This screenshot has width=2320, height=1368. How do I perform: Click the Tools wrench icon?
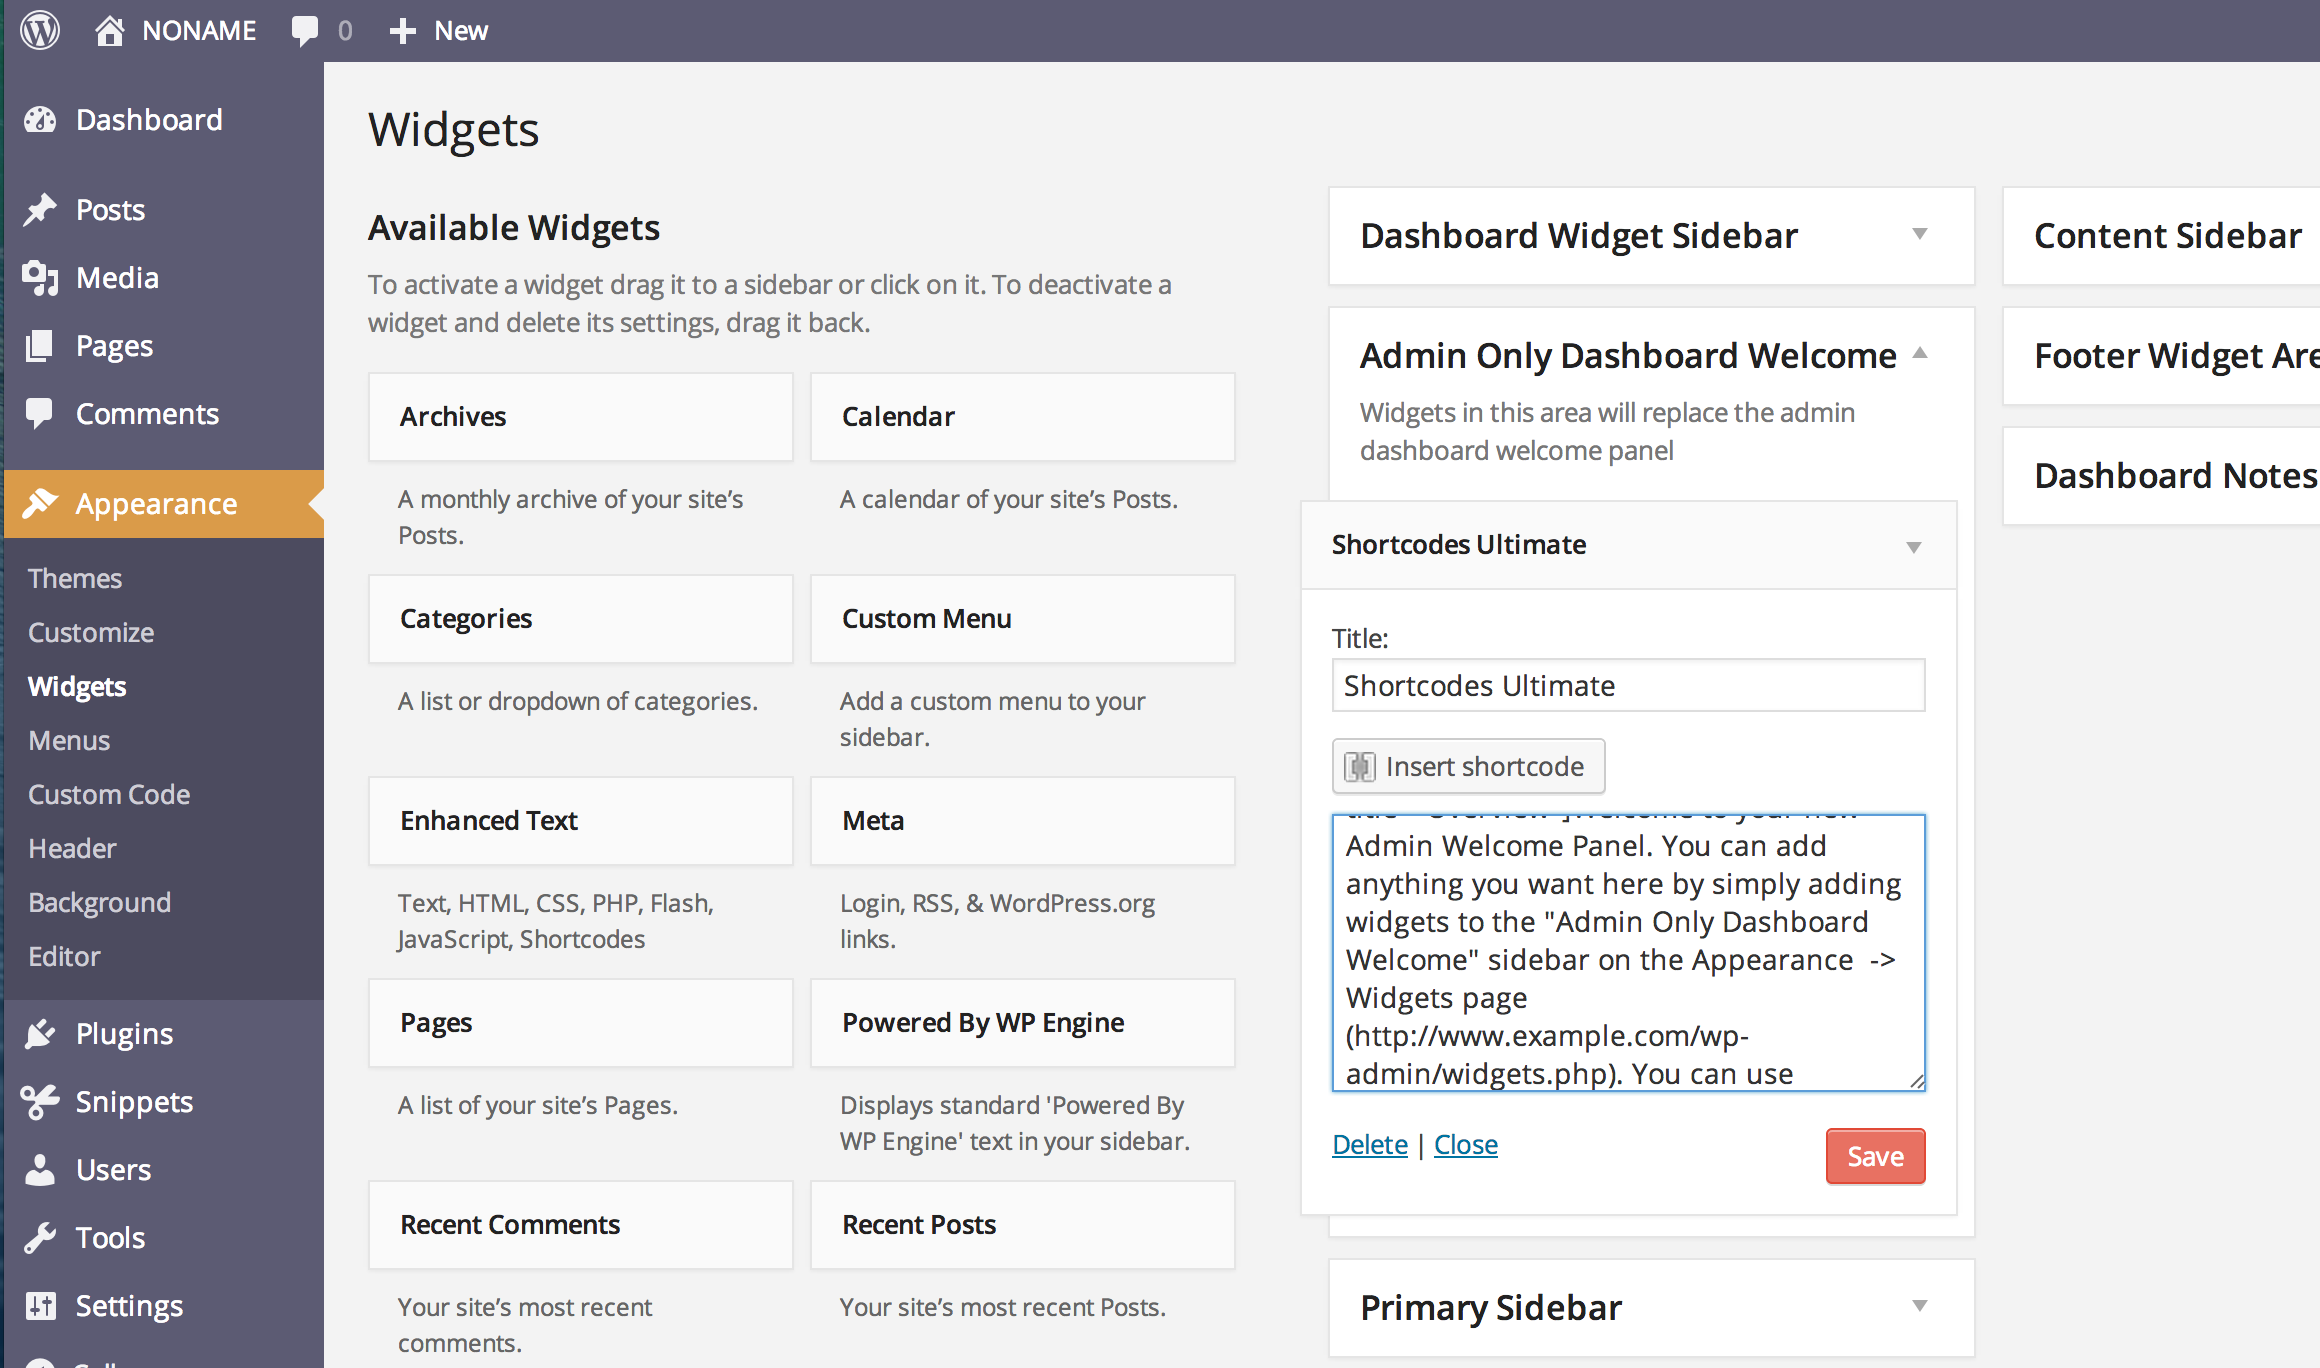click(x=40, y=1238)
